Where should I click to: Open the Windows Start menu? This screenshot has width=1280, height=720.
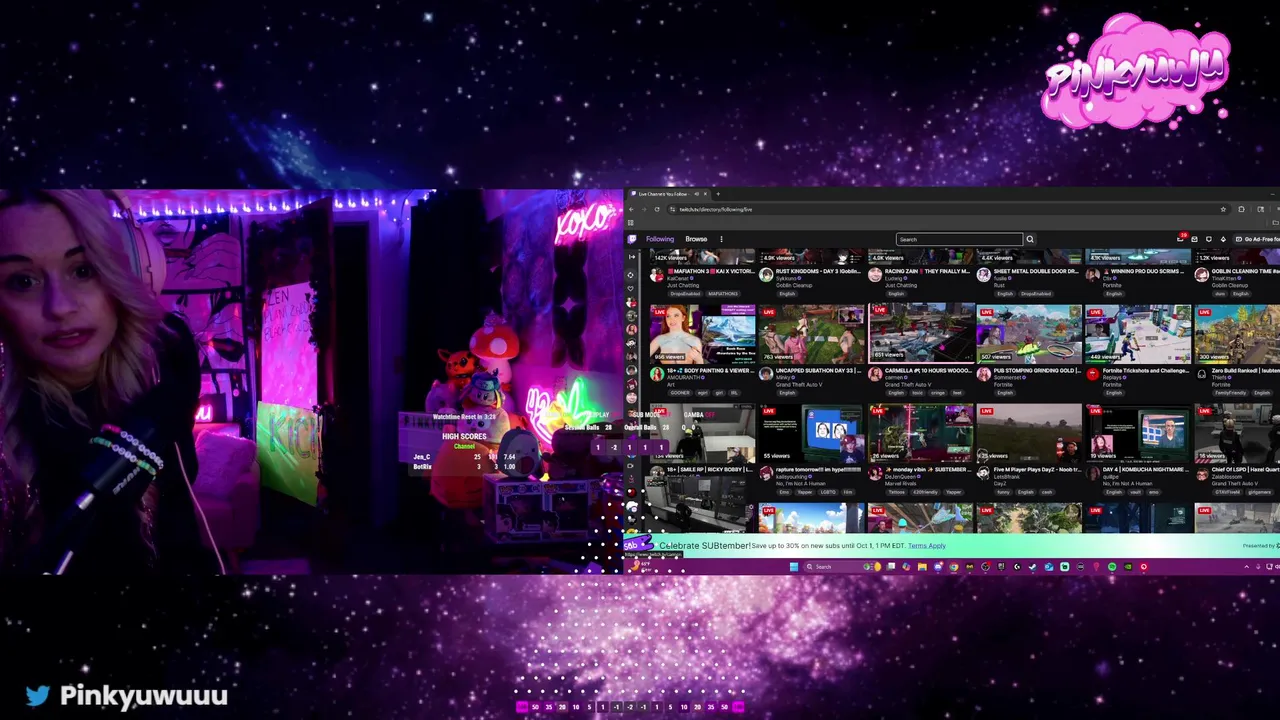click(794, 567)
